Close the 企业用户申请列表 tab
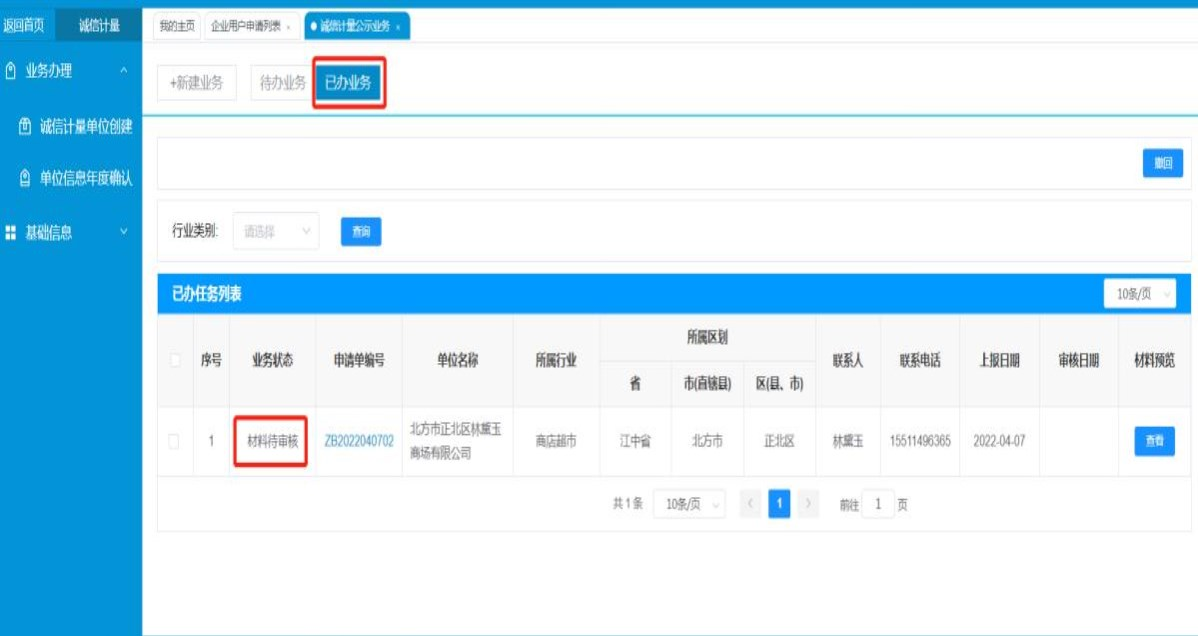Image resolution: width=1198 pixels, height=636 pixels. pyautogui.click(x=288, y=27)
